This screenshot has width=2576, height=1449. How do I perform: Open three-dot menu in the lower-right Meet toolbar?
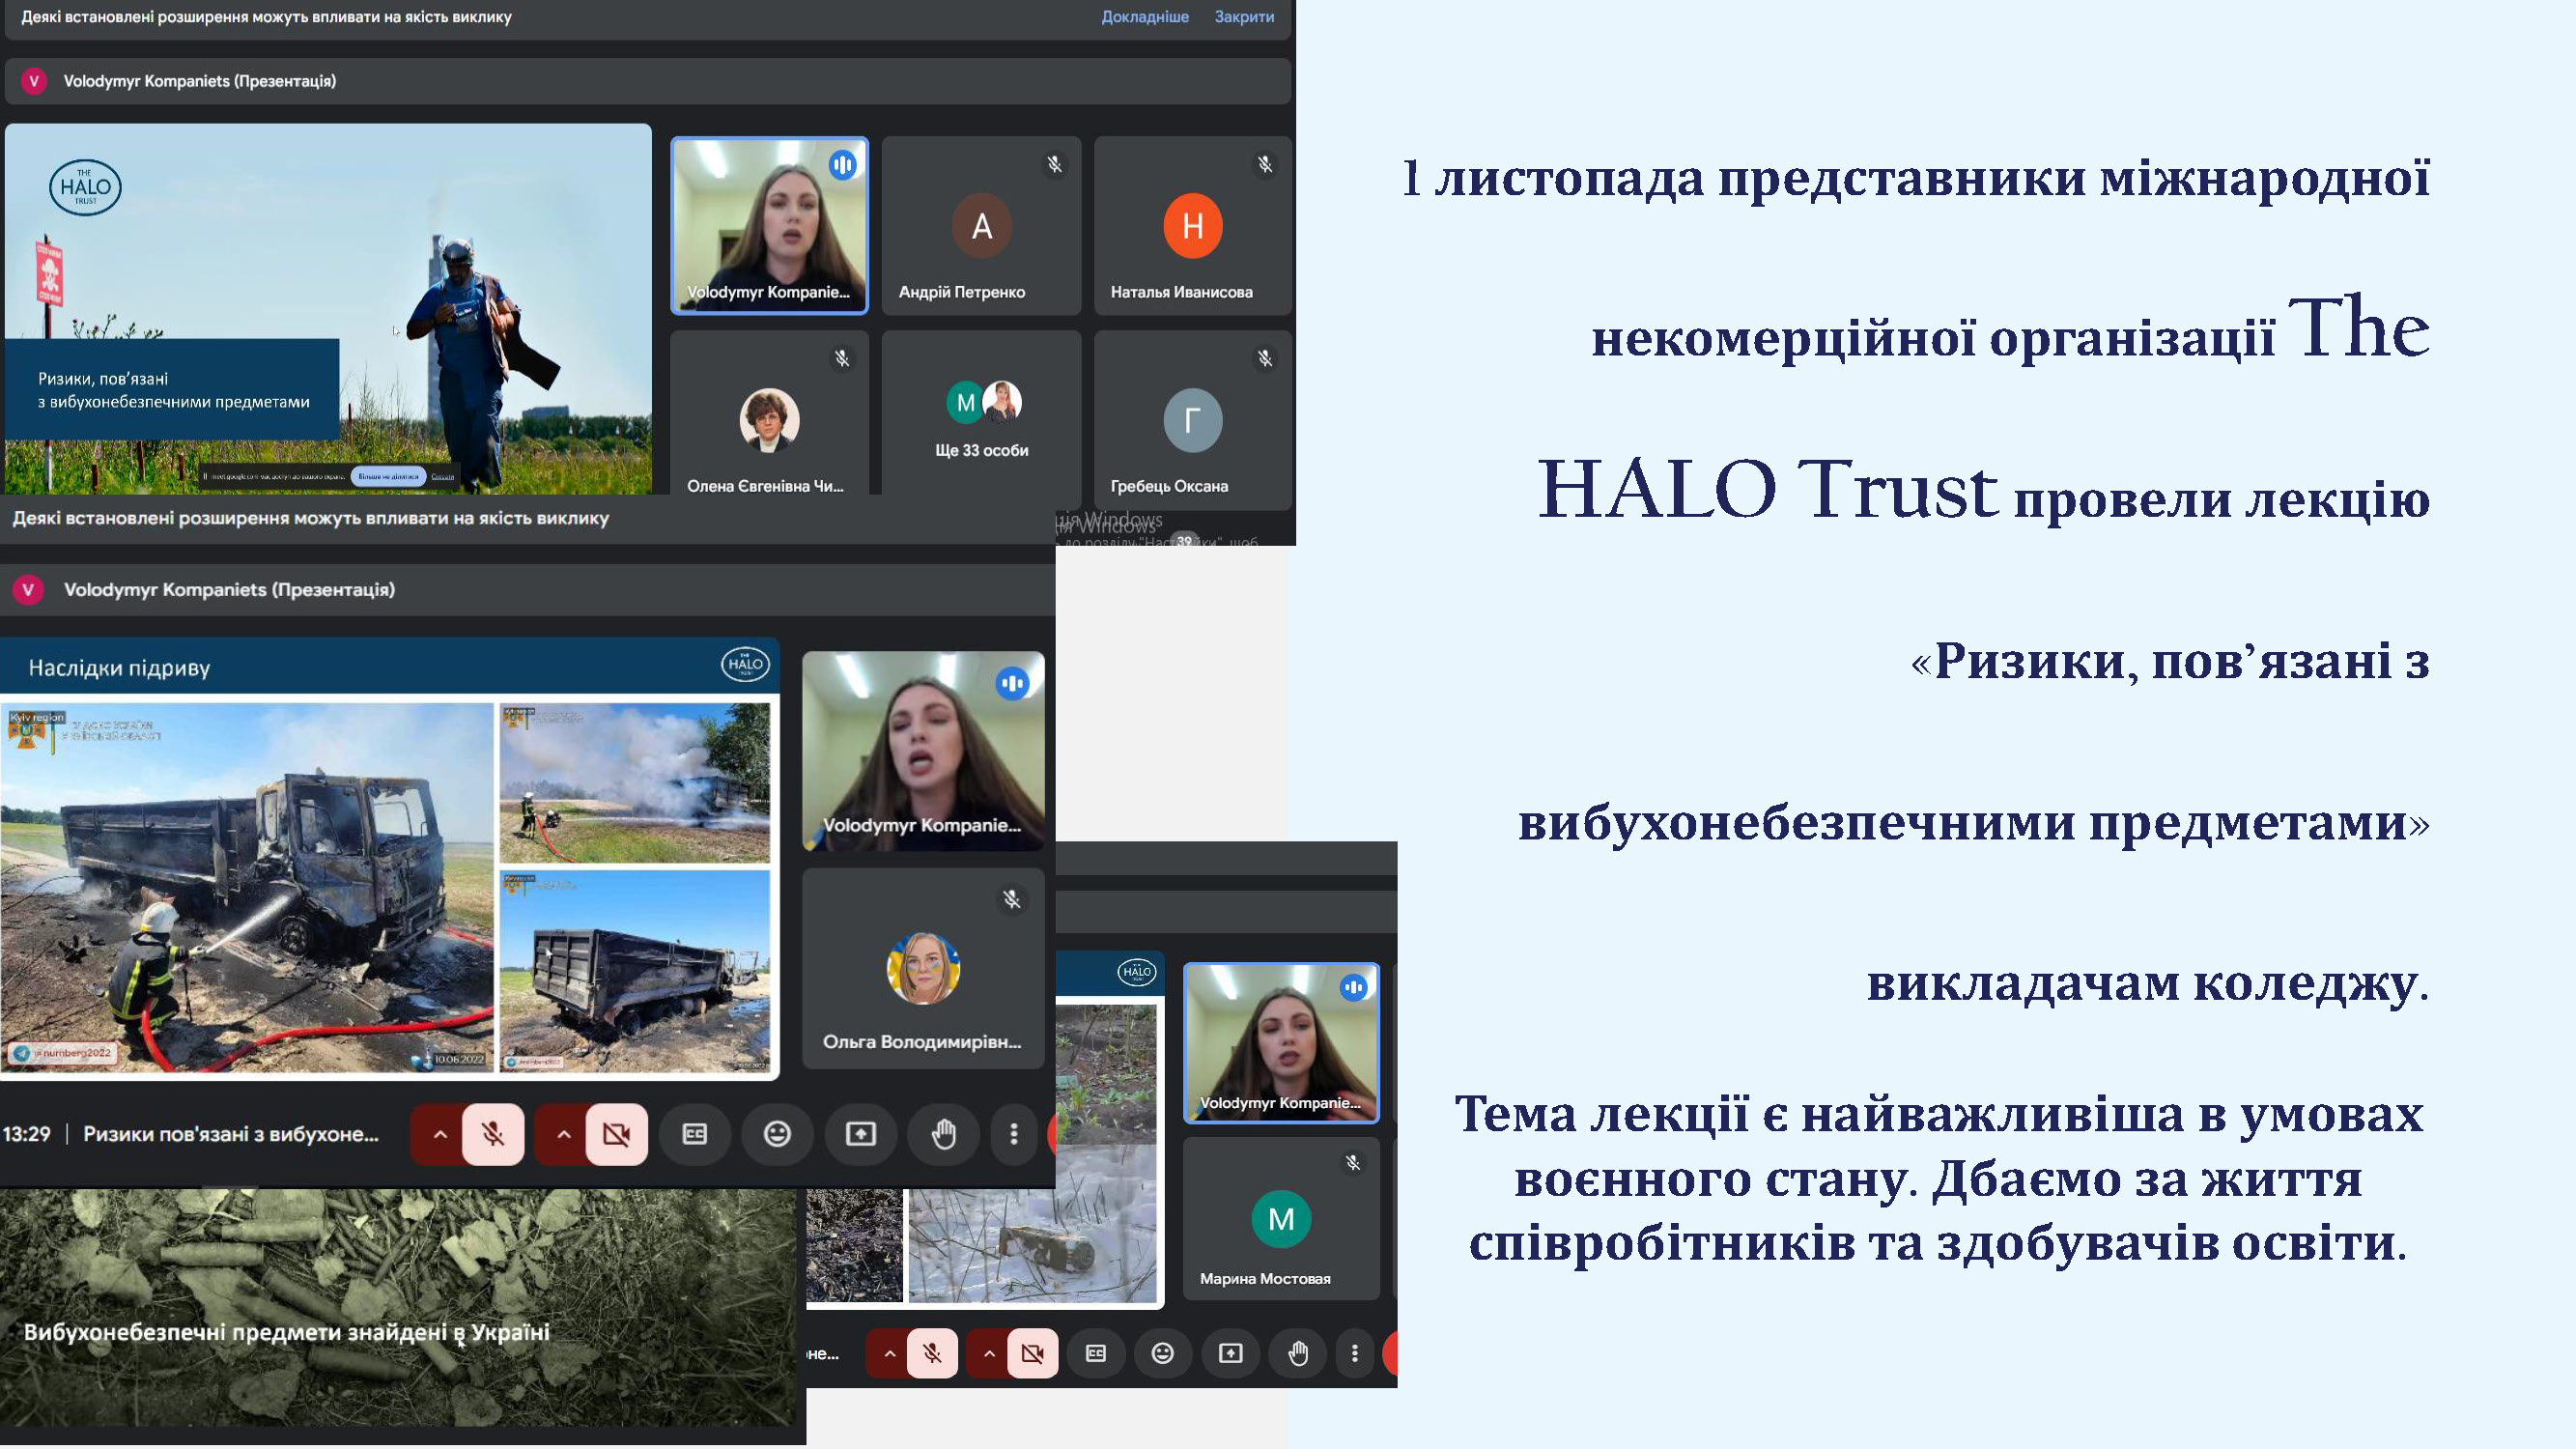coord(1355,1353)
